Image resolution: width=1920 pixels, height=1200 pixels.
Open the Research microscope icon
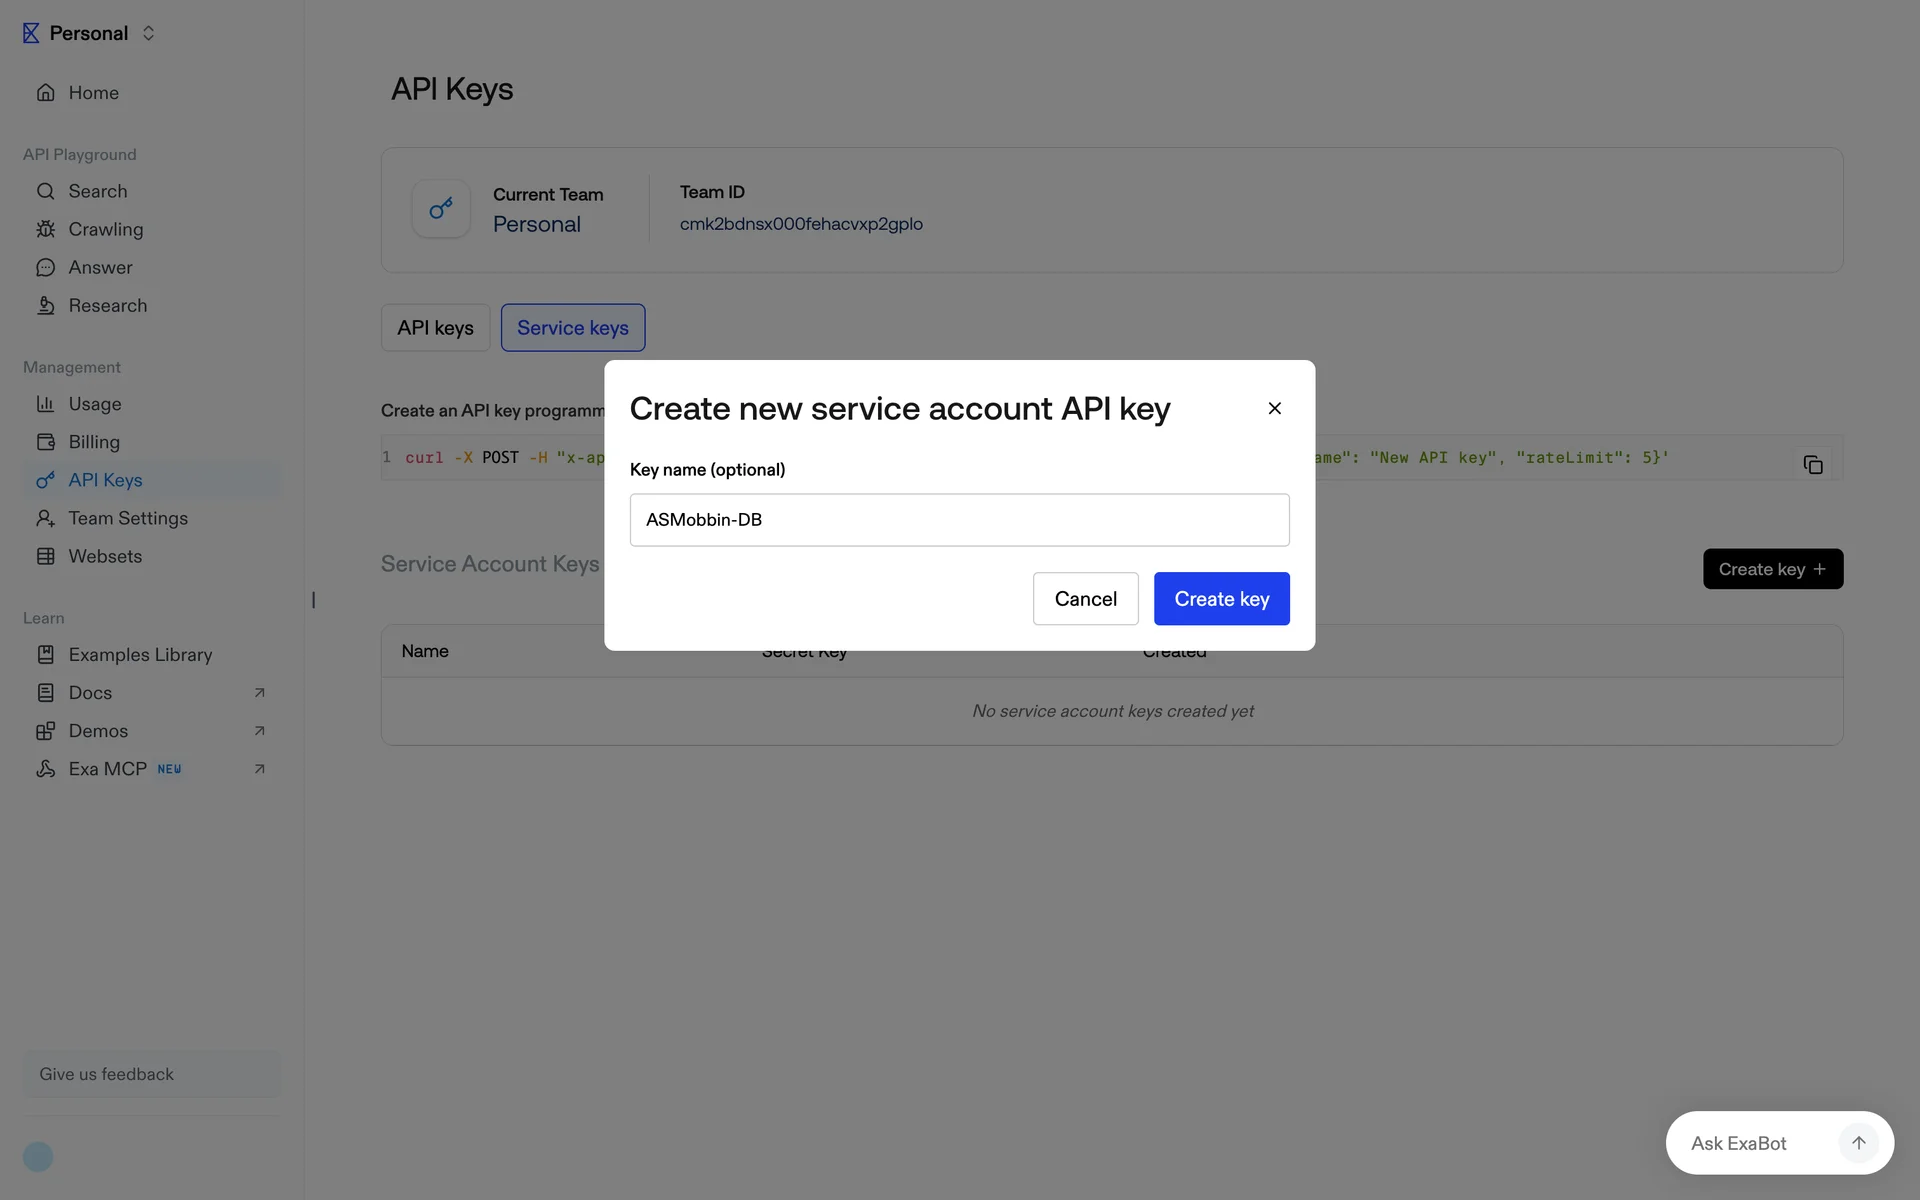[x=46, y=306]
